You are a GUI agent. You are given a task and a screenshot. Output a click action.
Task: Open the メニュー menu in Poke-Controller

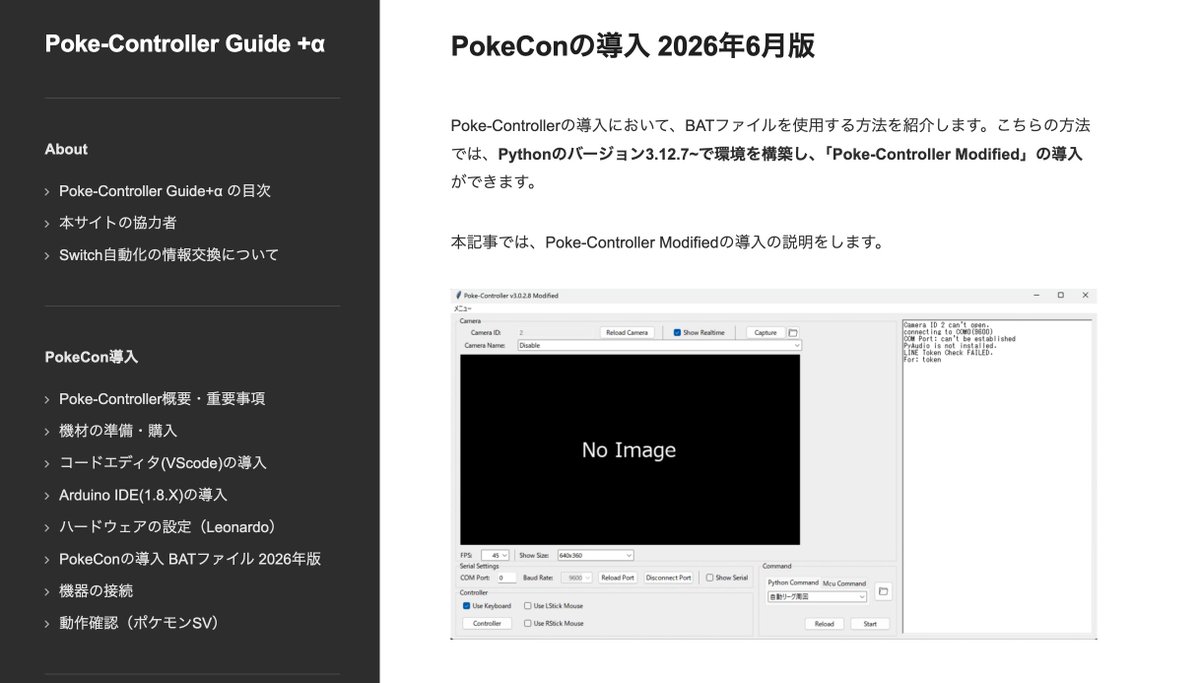click(463, 309)
